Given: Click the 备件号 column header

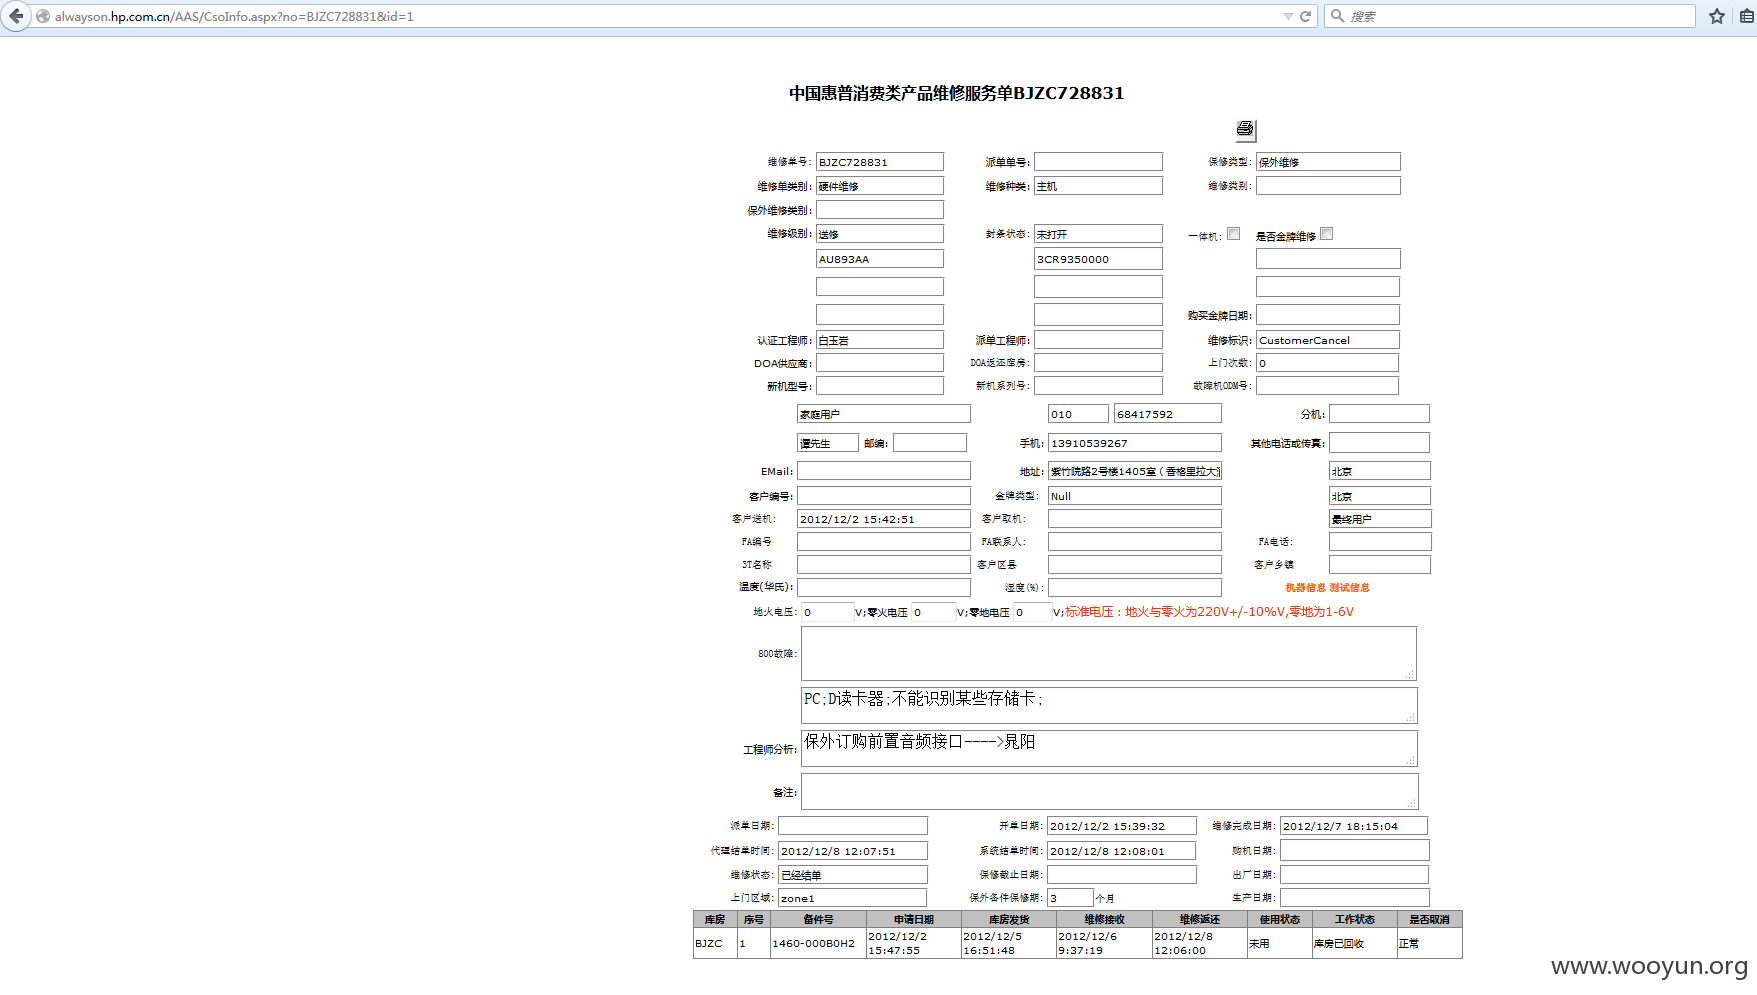Looking at the screenshot, I should (x=817, y=919).
